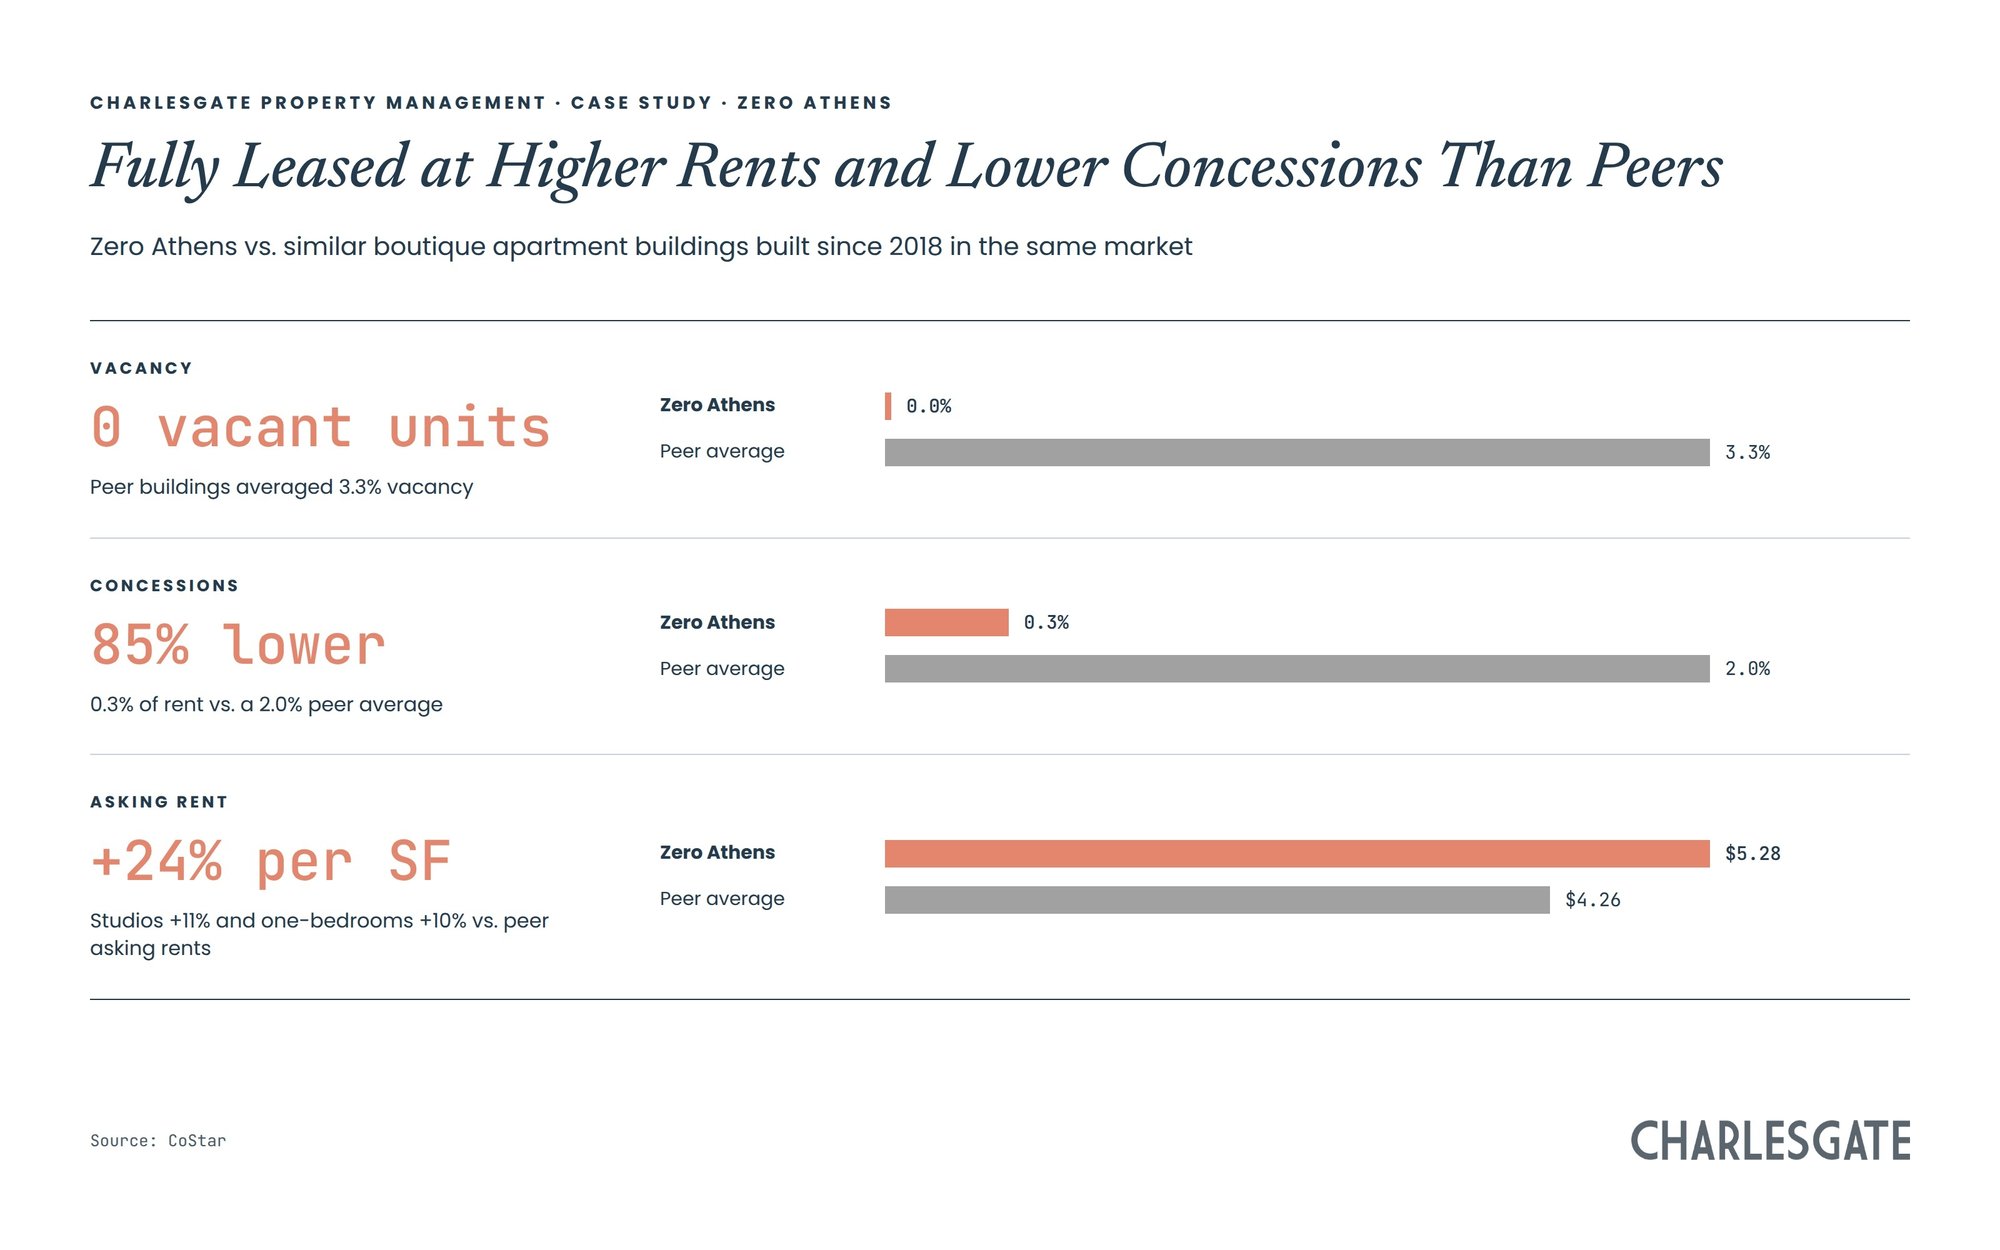Viewport: 2000px width, 1250px height.
Task: Click the Source: CoStar note
Action: coord(158,1140)
